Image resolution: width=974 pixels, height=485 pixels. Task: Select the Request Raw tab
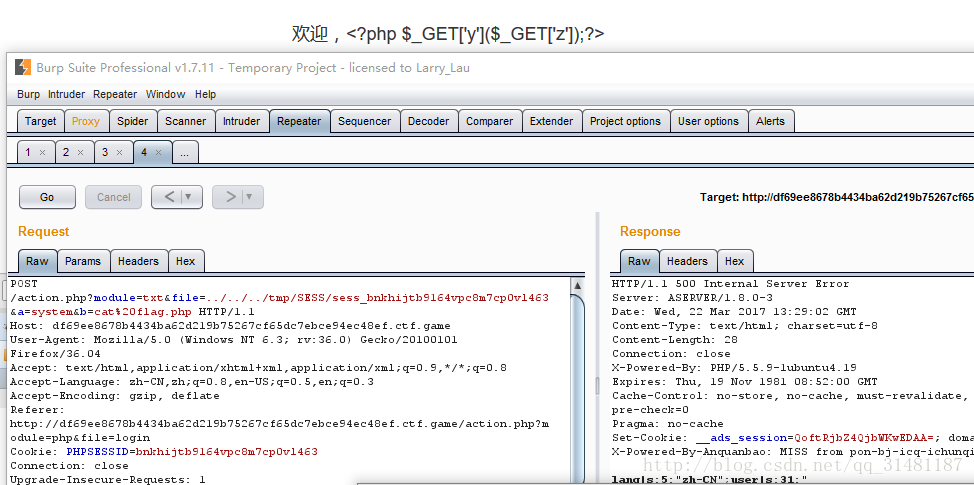[x=37, y=261]
